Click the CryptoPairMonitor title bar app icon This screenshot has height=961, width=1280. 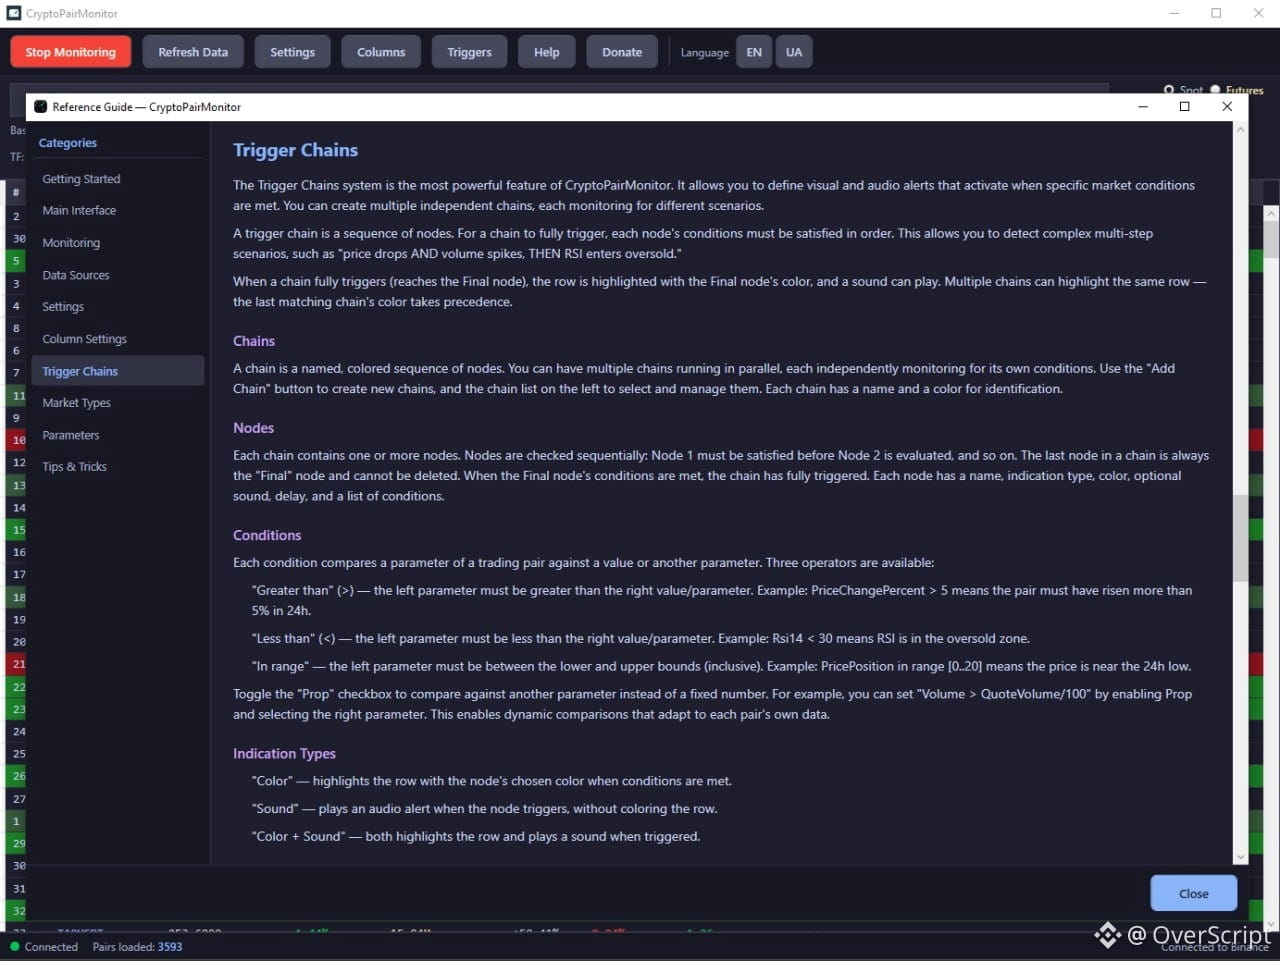click(x=14, y=13)
